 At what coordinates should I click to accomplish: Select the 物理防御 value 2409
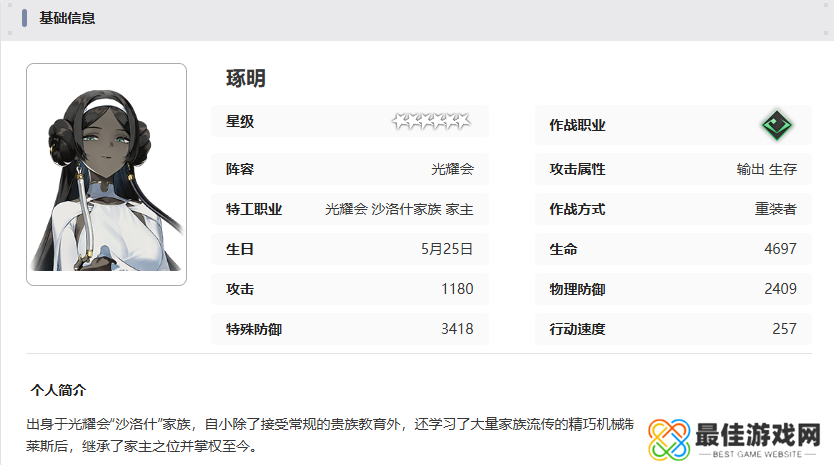780,288
